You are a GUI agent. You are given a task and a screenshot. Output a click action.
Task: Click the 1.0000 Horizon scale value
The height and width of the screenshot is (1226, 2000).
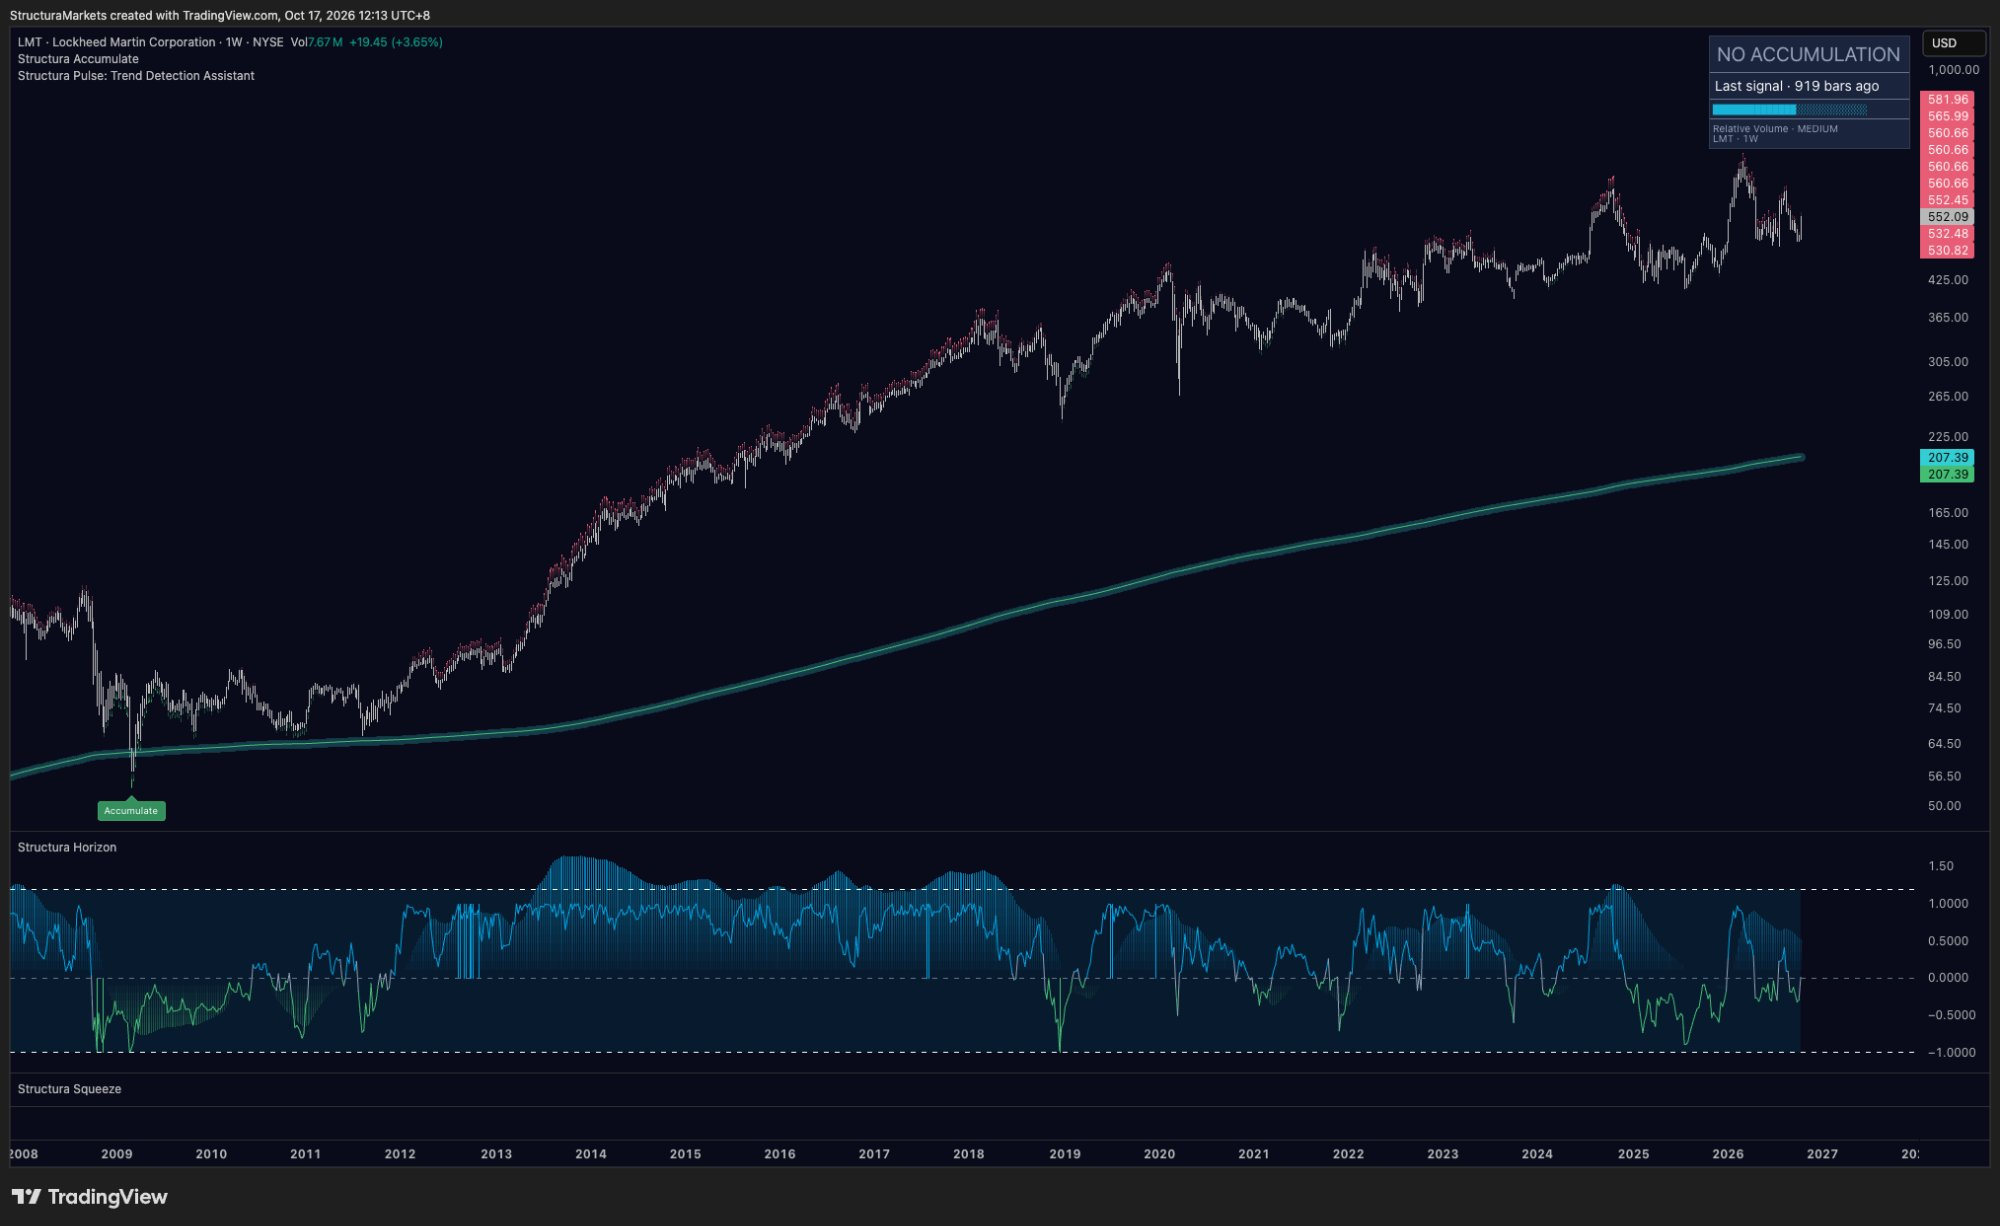1948,904
